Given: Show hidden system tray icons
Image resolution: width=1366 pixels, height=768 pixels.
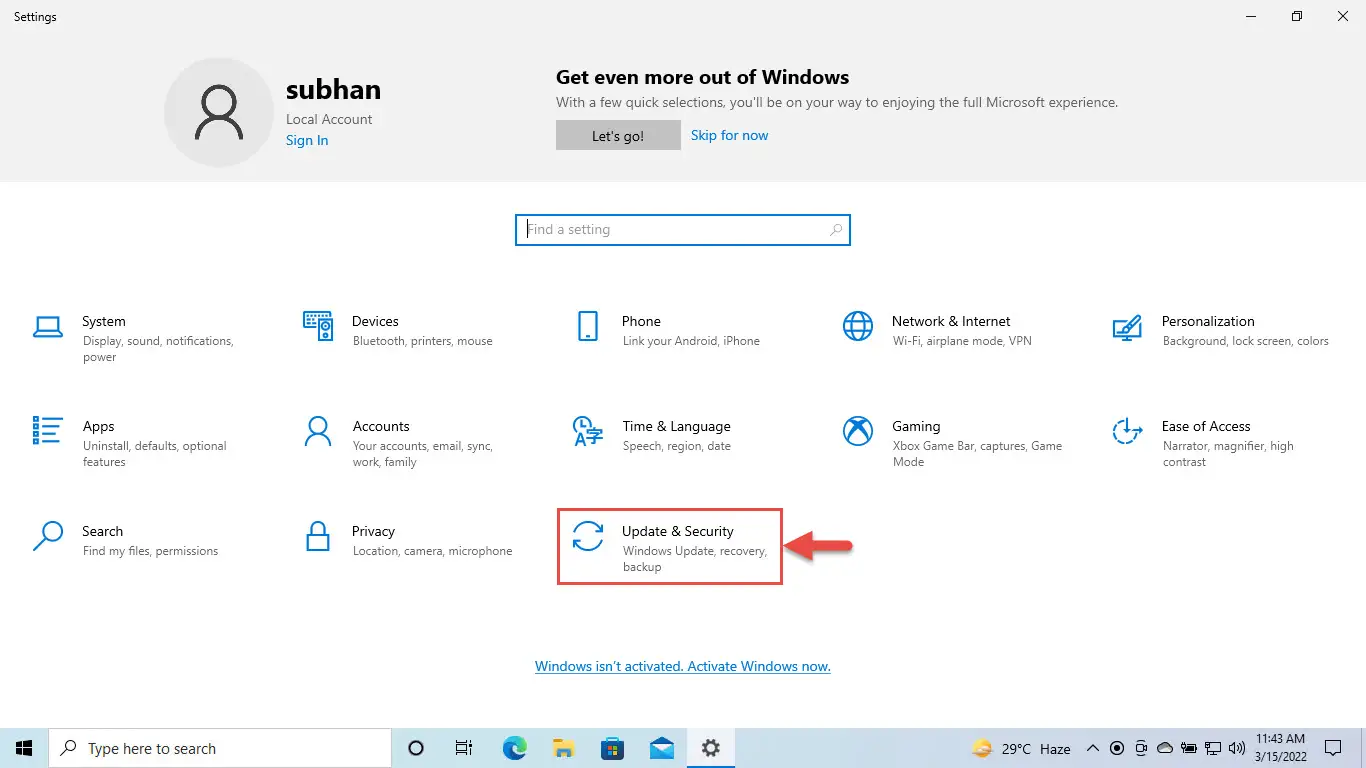Looking at the screenshot, I should point(1091,748).
